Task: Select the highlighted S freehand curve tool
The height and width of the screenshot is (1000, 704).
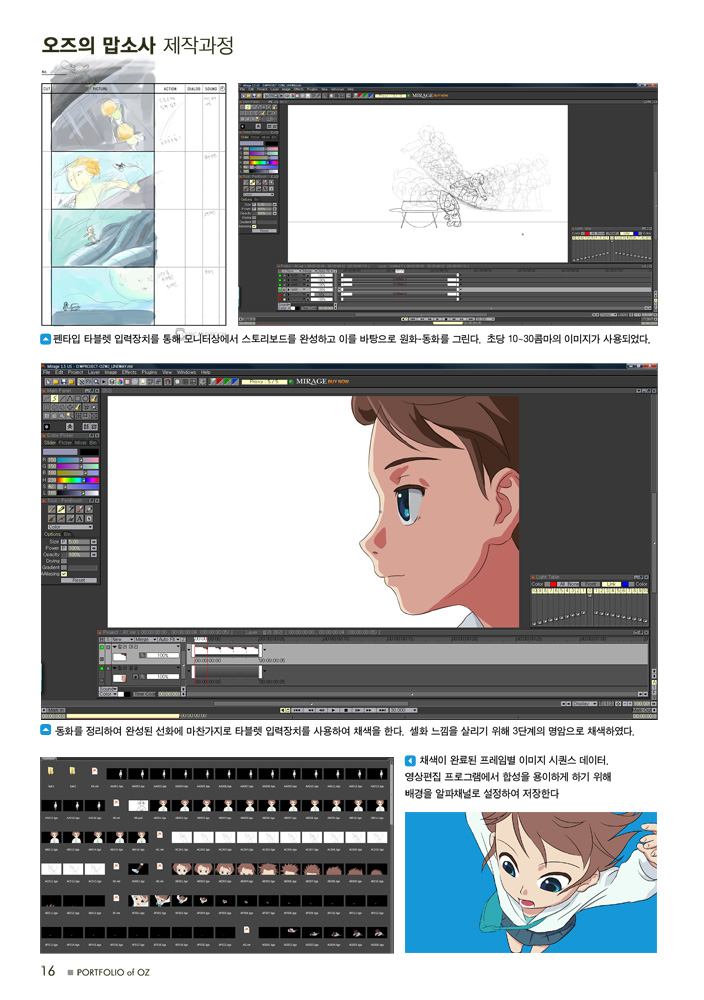Action: coord(54,399)
